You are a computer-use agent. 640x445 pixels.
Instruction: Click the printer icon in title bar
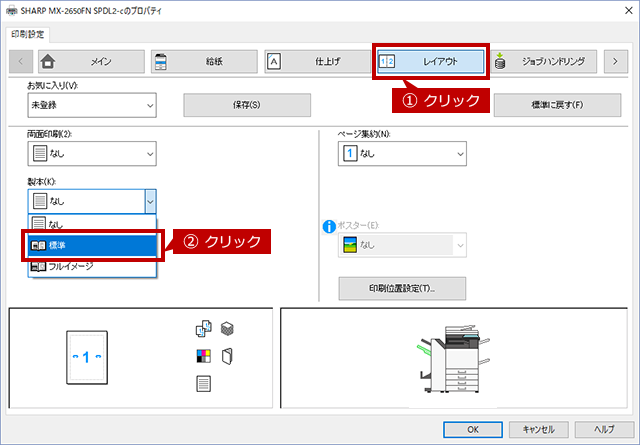12,11
